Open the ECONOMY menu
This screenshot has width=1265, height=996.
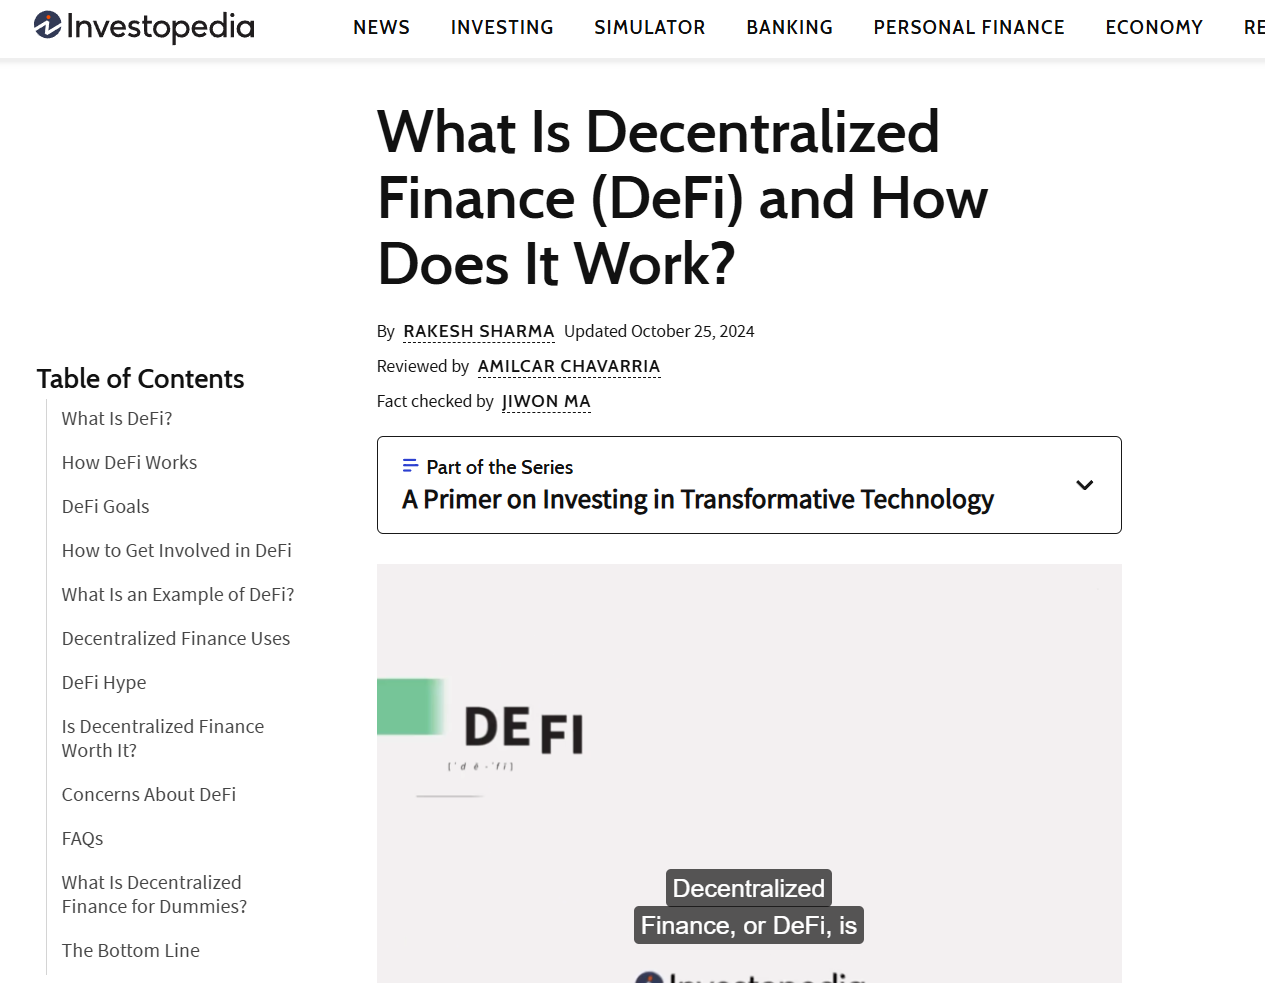[1154, 28]
